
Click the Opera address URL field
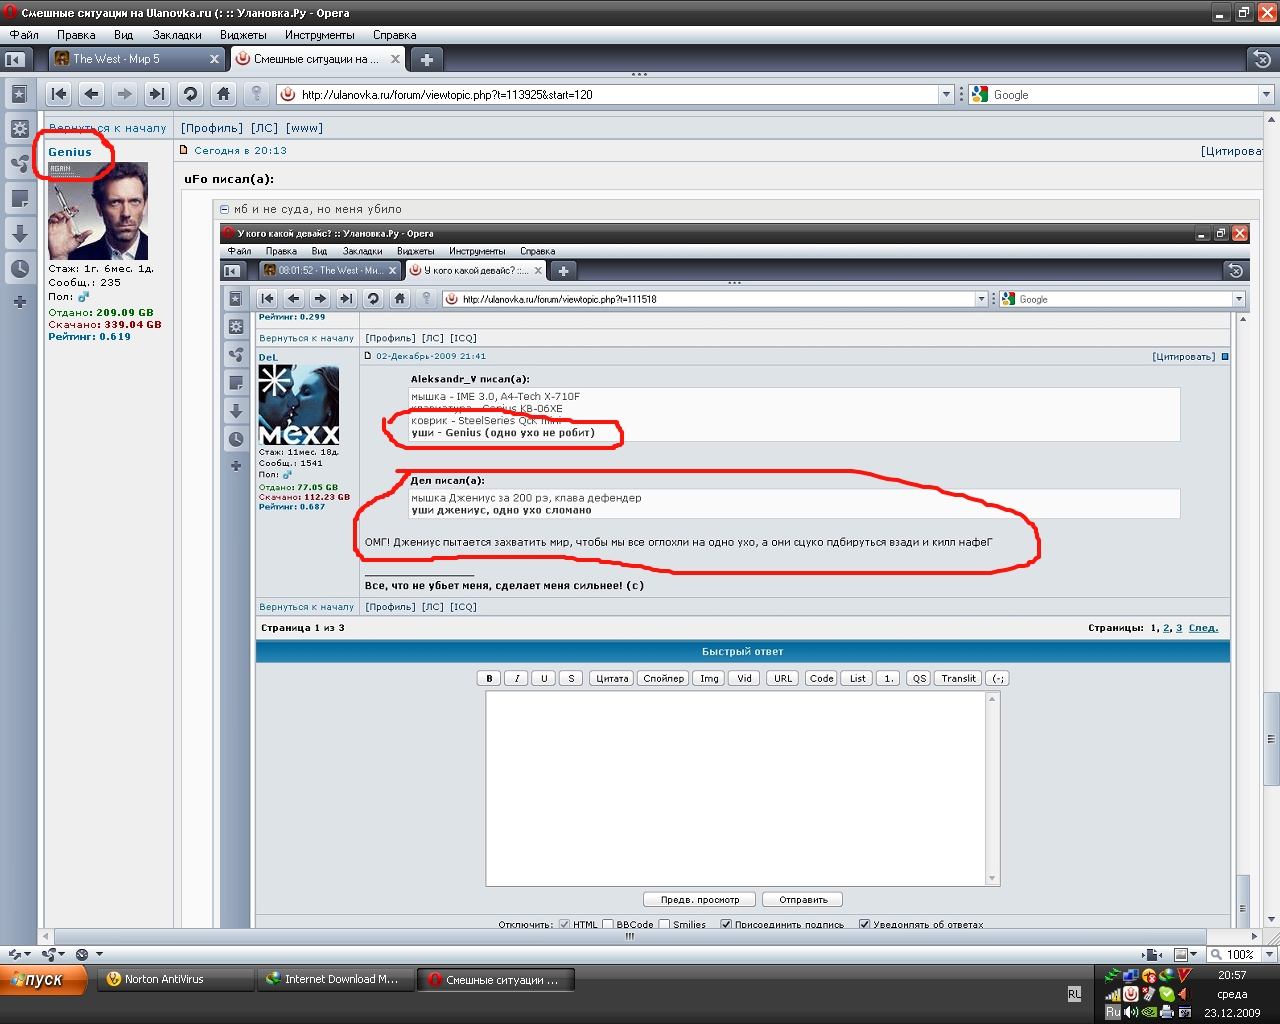[x=617, y=95]
